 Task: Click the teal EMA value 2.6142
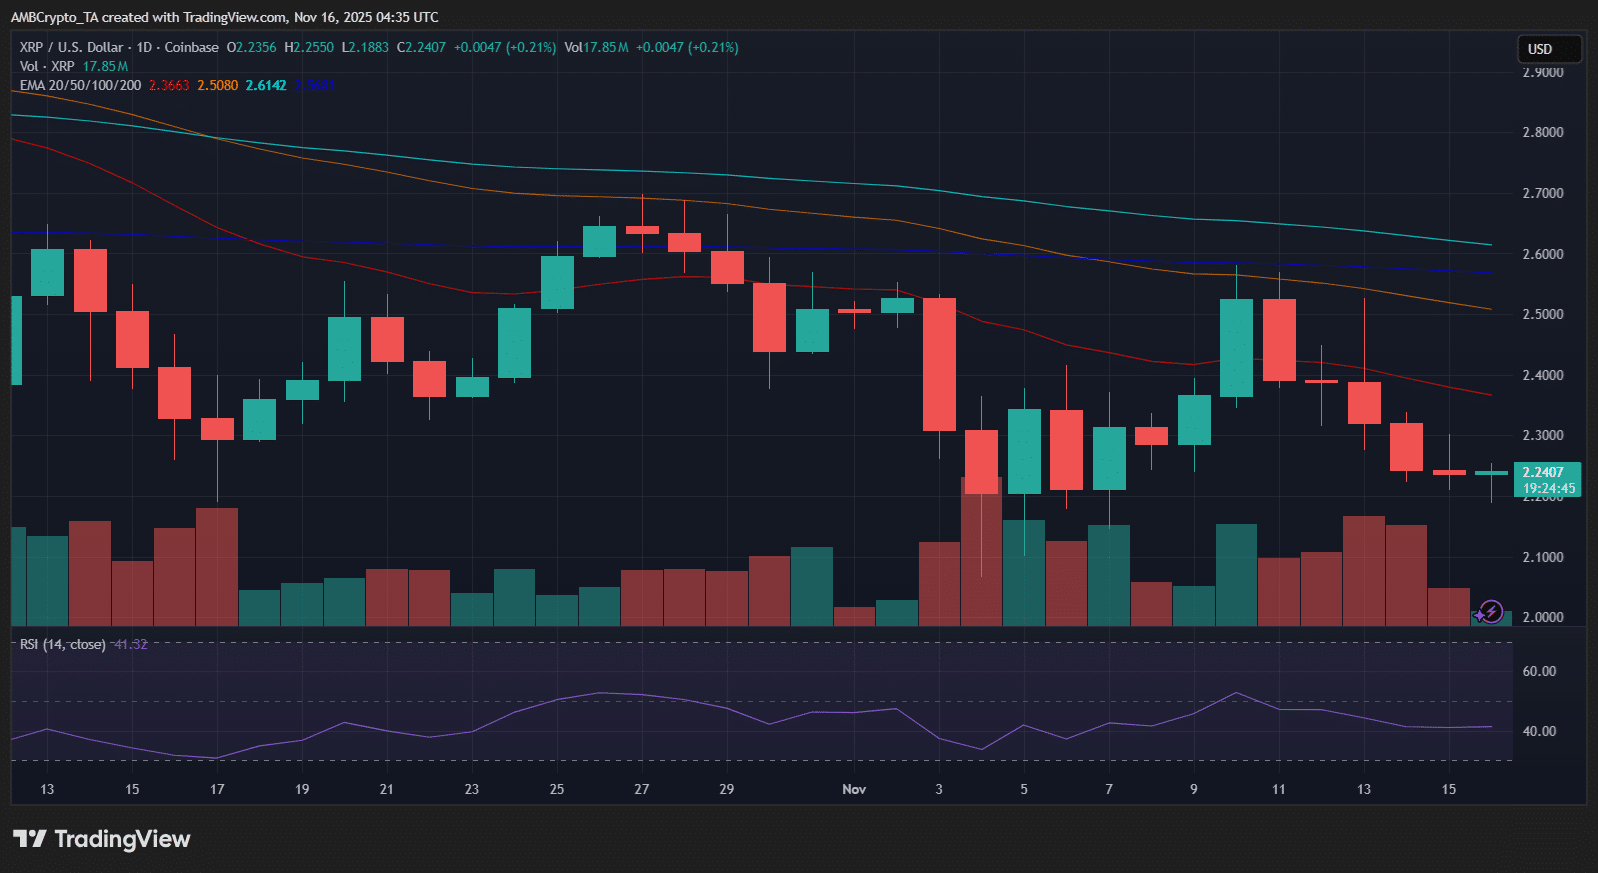click(266, 85)
